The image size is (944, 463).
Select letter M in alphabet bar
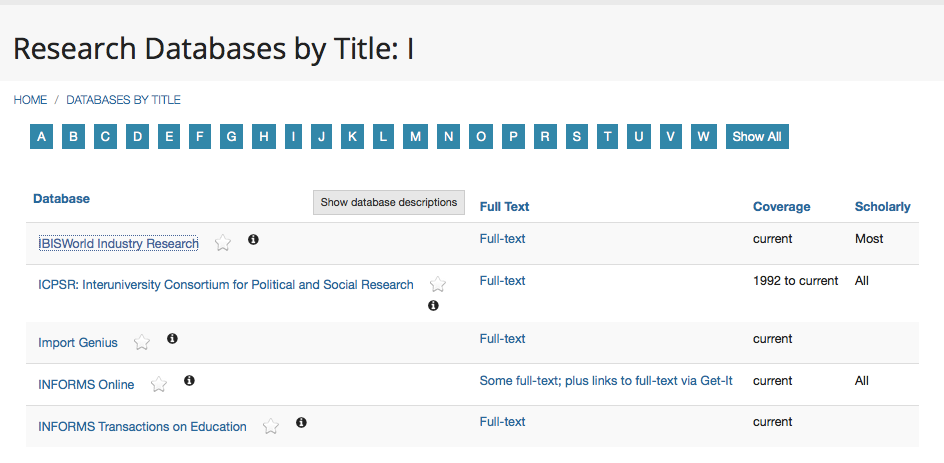[x=415, y=137]
